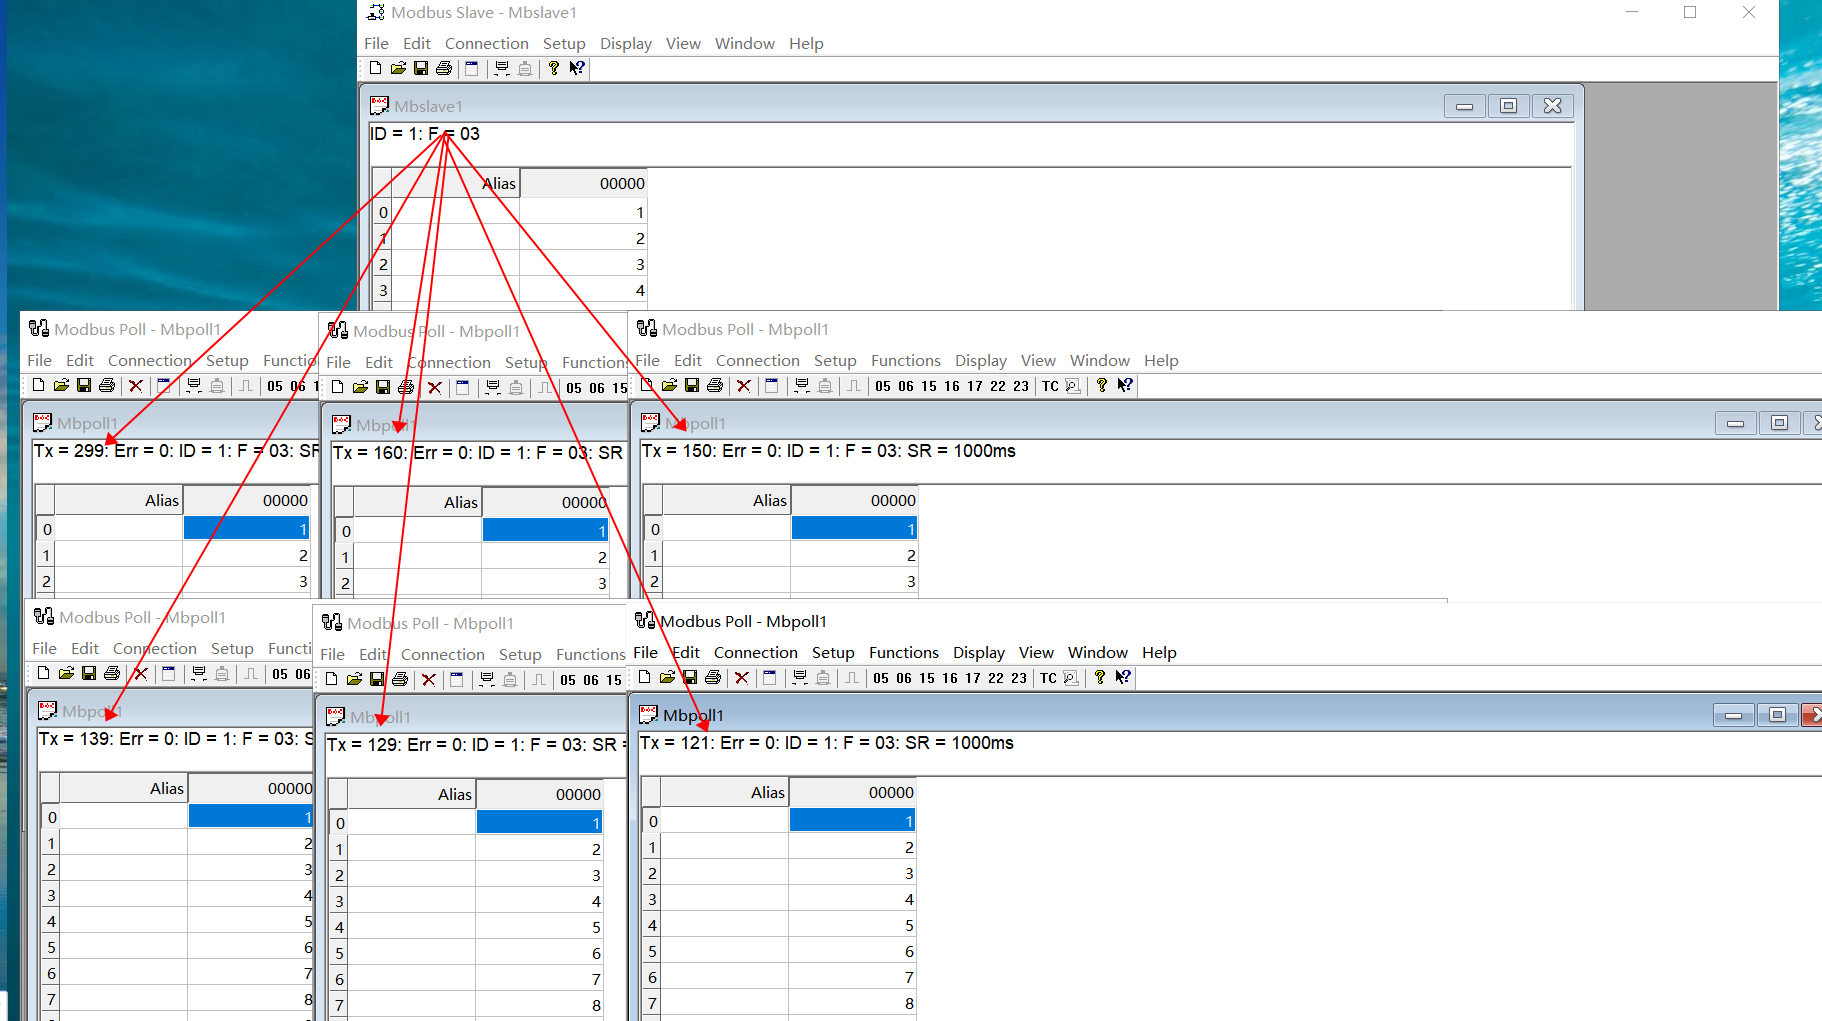Click the yellow About question mark in Modbus Slave

554,68
